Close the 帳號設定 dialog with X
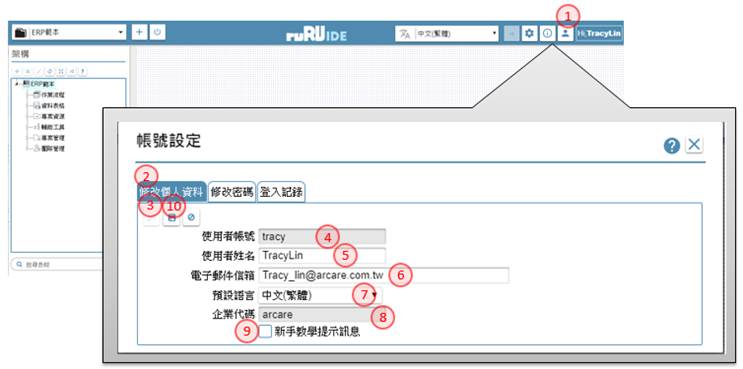Screen dimensions: 743x369 click(694, 145)
